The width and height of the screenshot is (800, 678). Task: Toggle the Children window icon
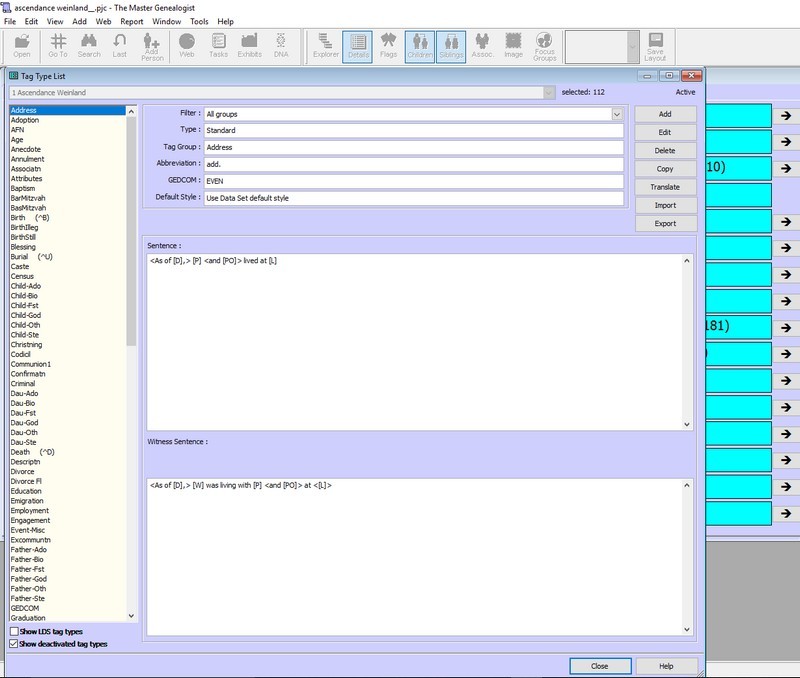(420, 46)
